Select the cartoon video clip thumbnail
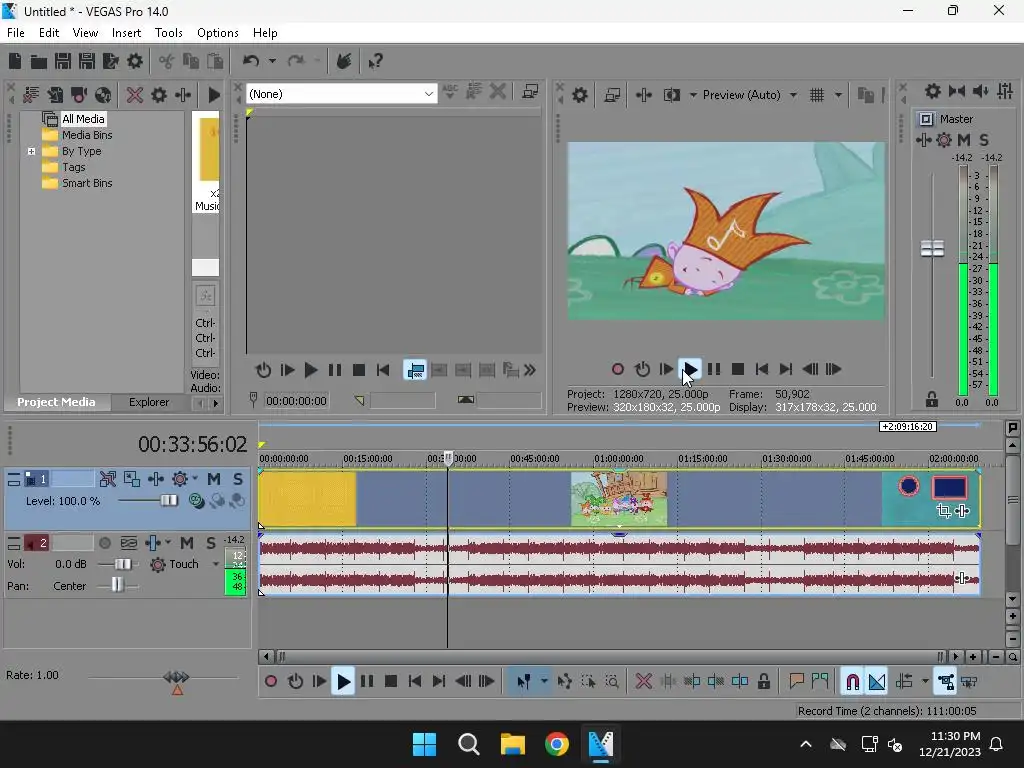 (x=619, y=499)
